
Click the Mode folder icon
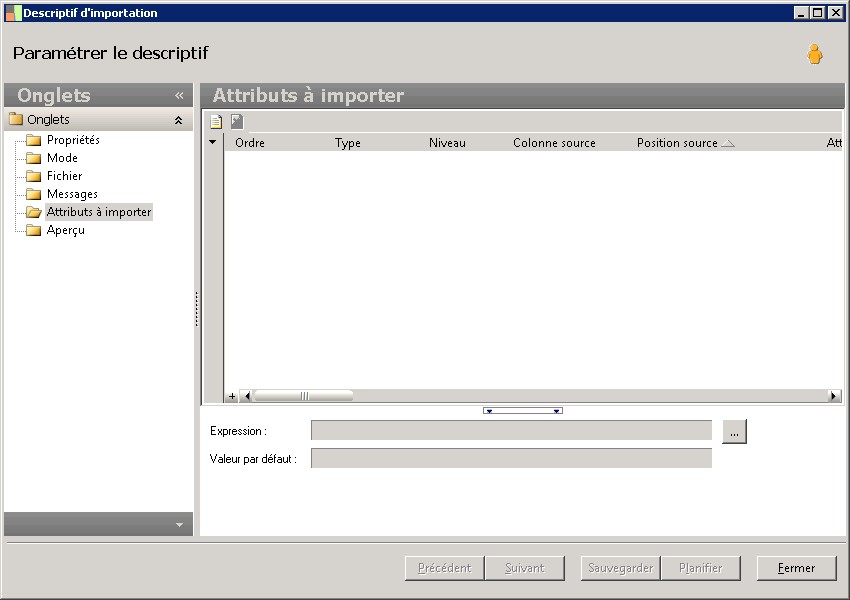pos(34,158)
